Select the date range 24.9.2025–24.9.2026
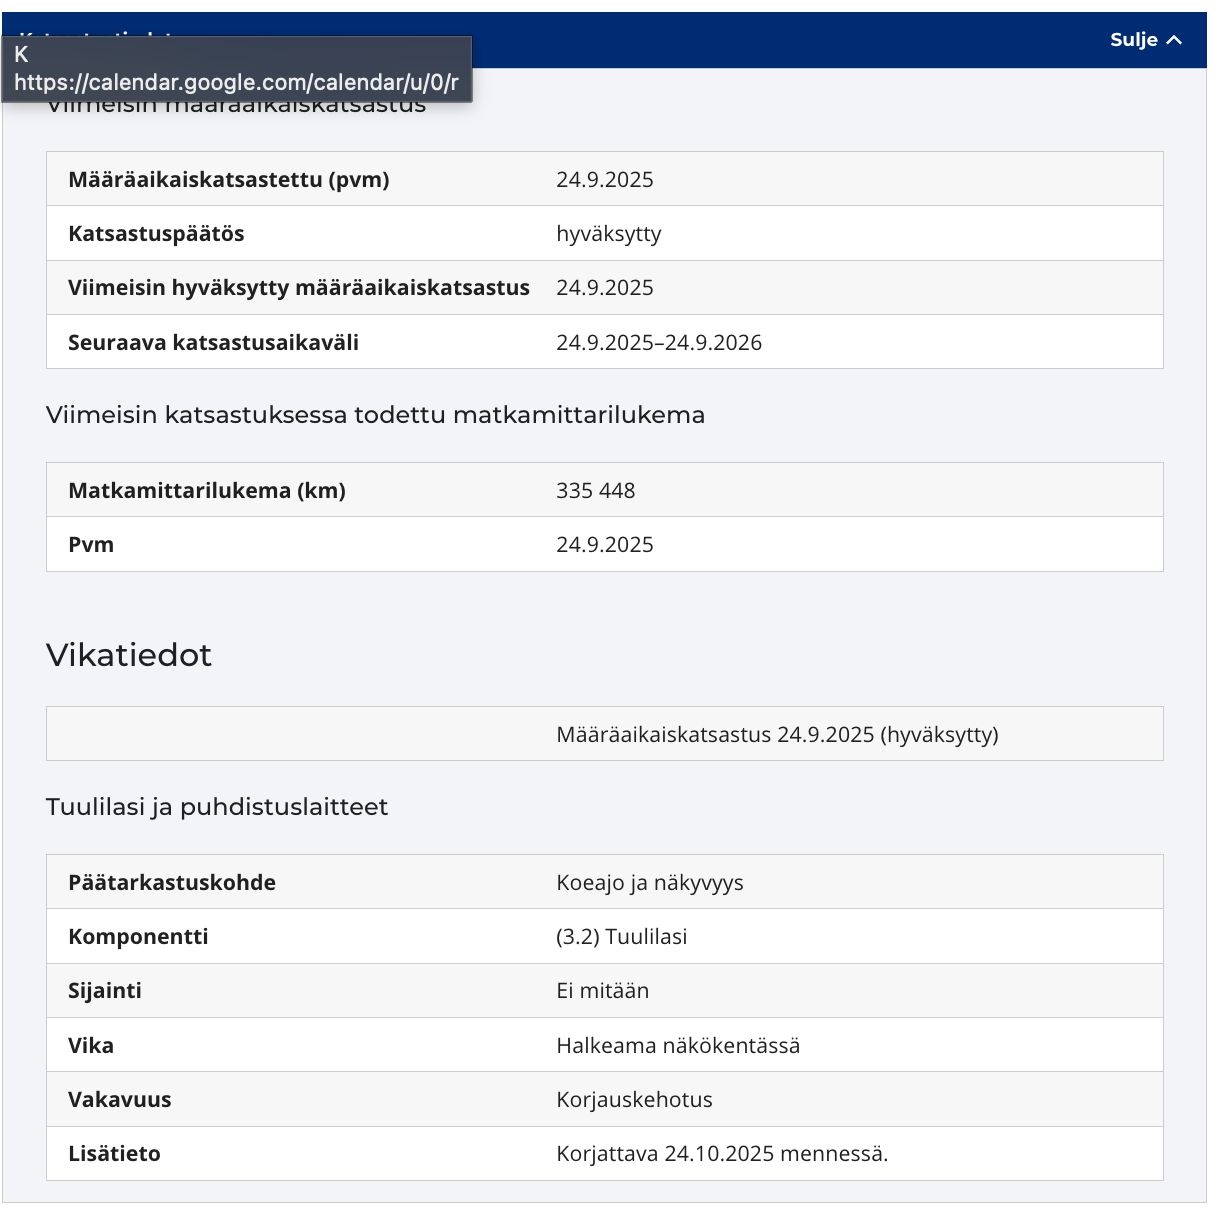 click(659, 343)
